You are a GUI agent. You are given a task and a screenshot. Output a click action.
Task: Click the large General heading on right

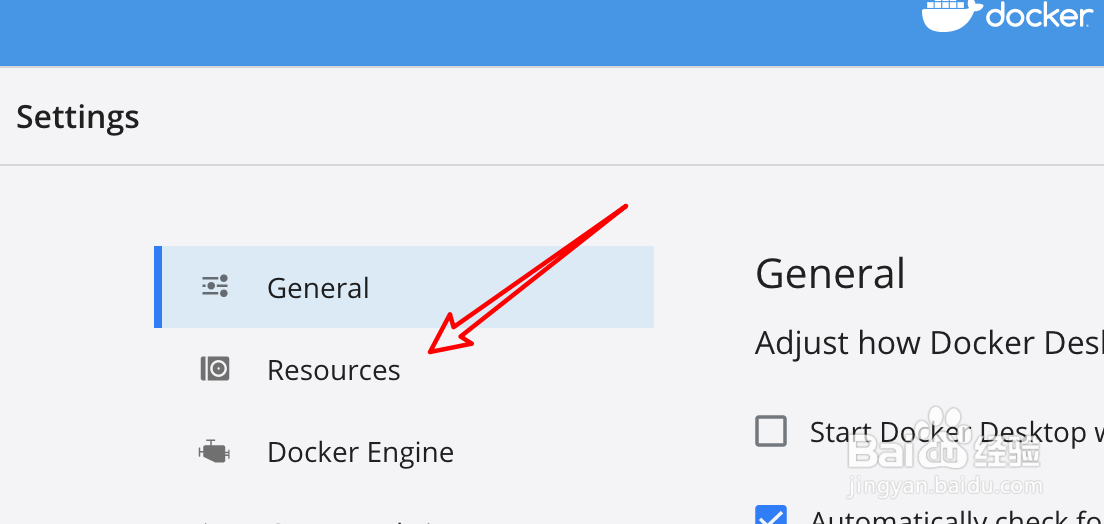click(x=830, y=273)
